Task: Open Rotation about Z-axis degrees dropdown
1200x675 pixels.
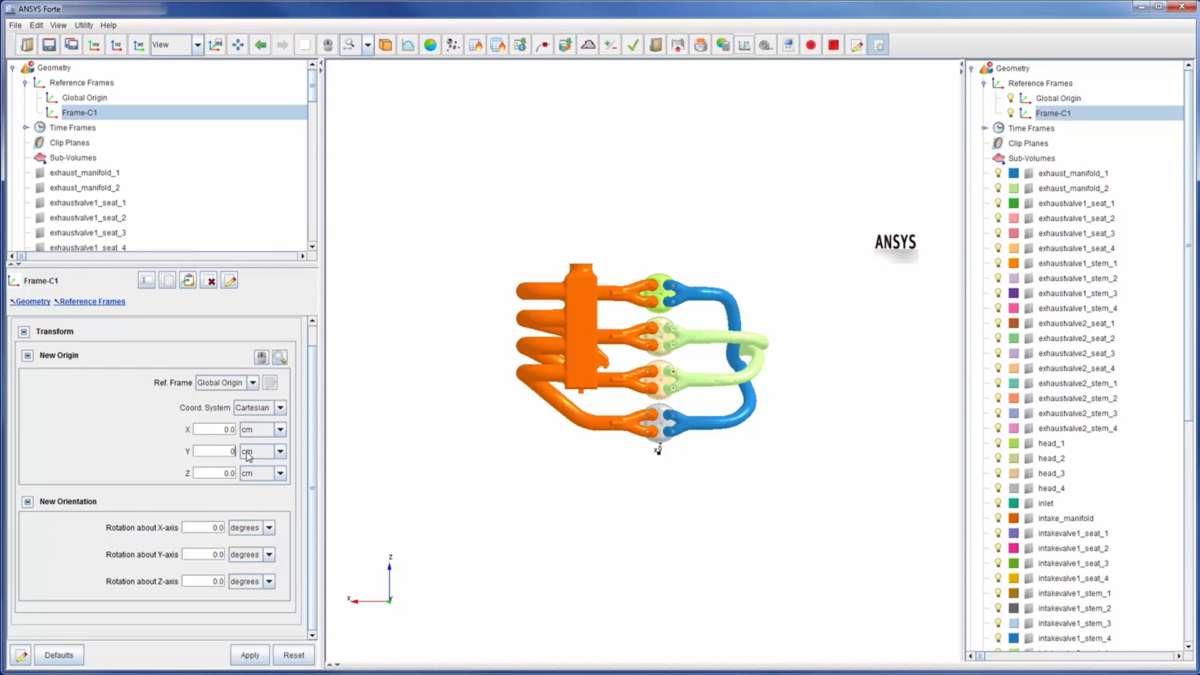Action: pyautogui.click(x=269, y=581)
